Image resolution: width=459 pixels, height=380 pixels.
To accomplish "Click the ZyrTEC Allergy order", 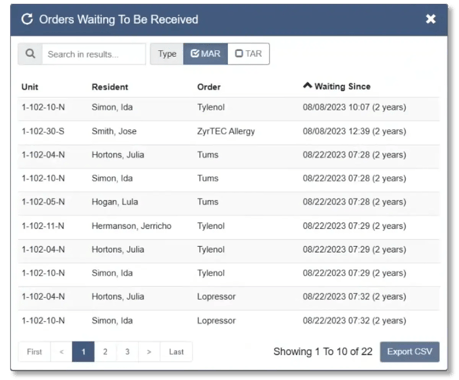I will point(226,131).
